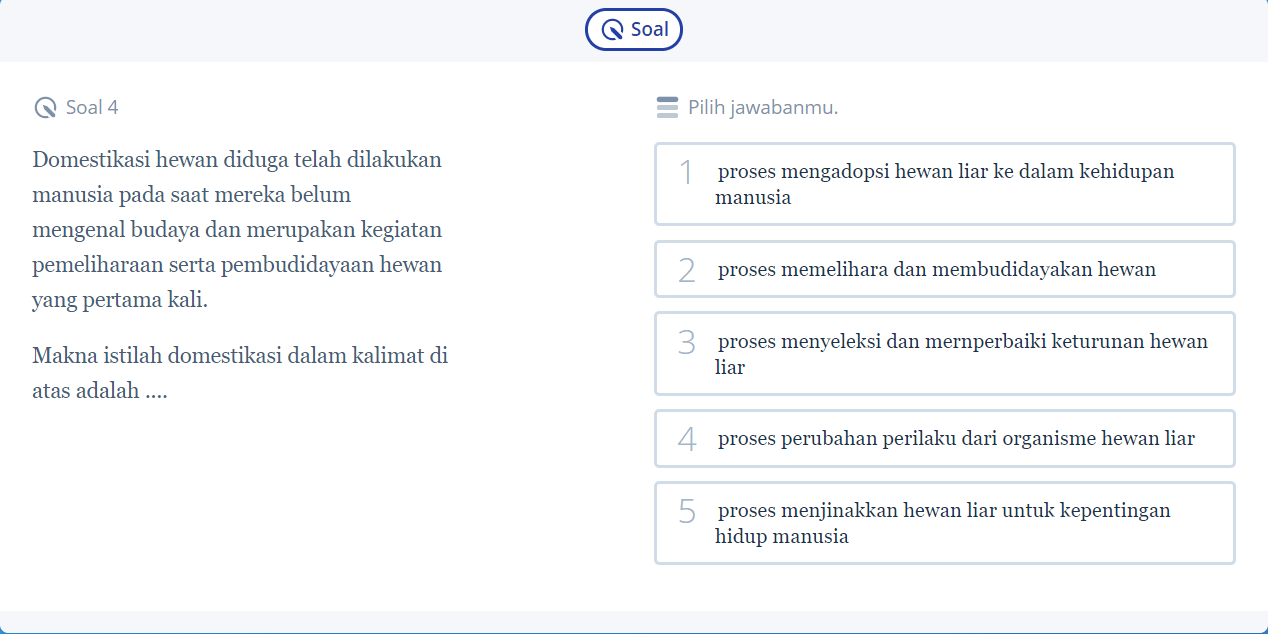Click the numeral 2 on the second answer card
The image size is (1268, 634).
point(685,269)
